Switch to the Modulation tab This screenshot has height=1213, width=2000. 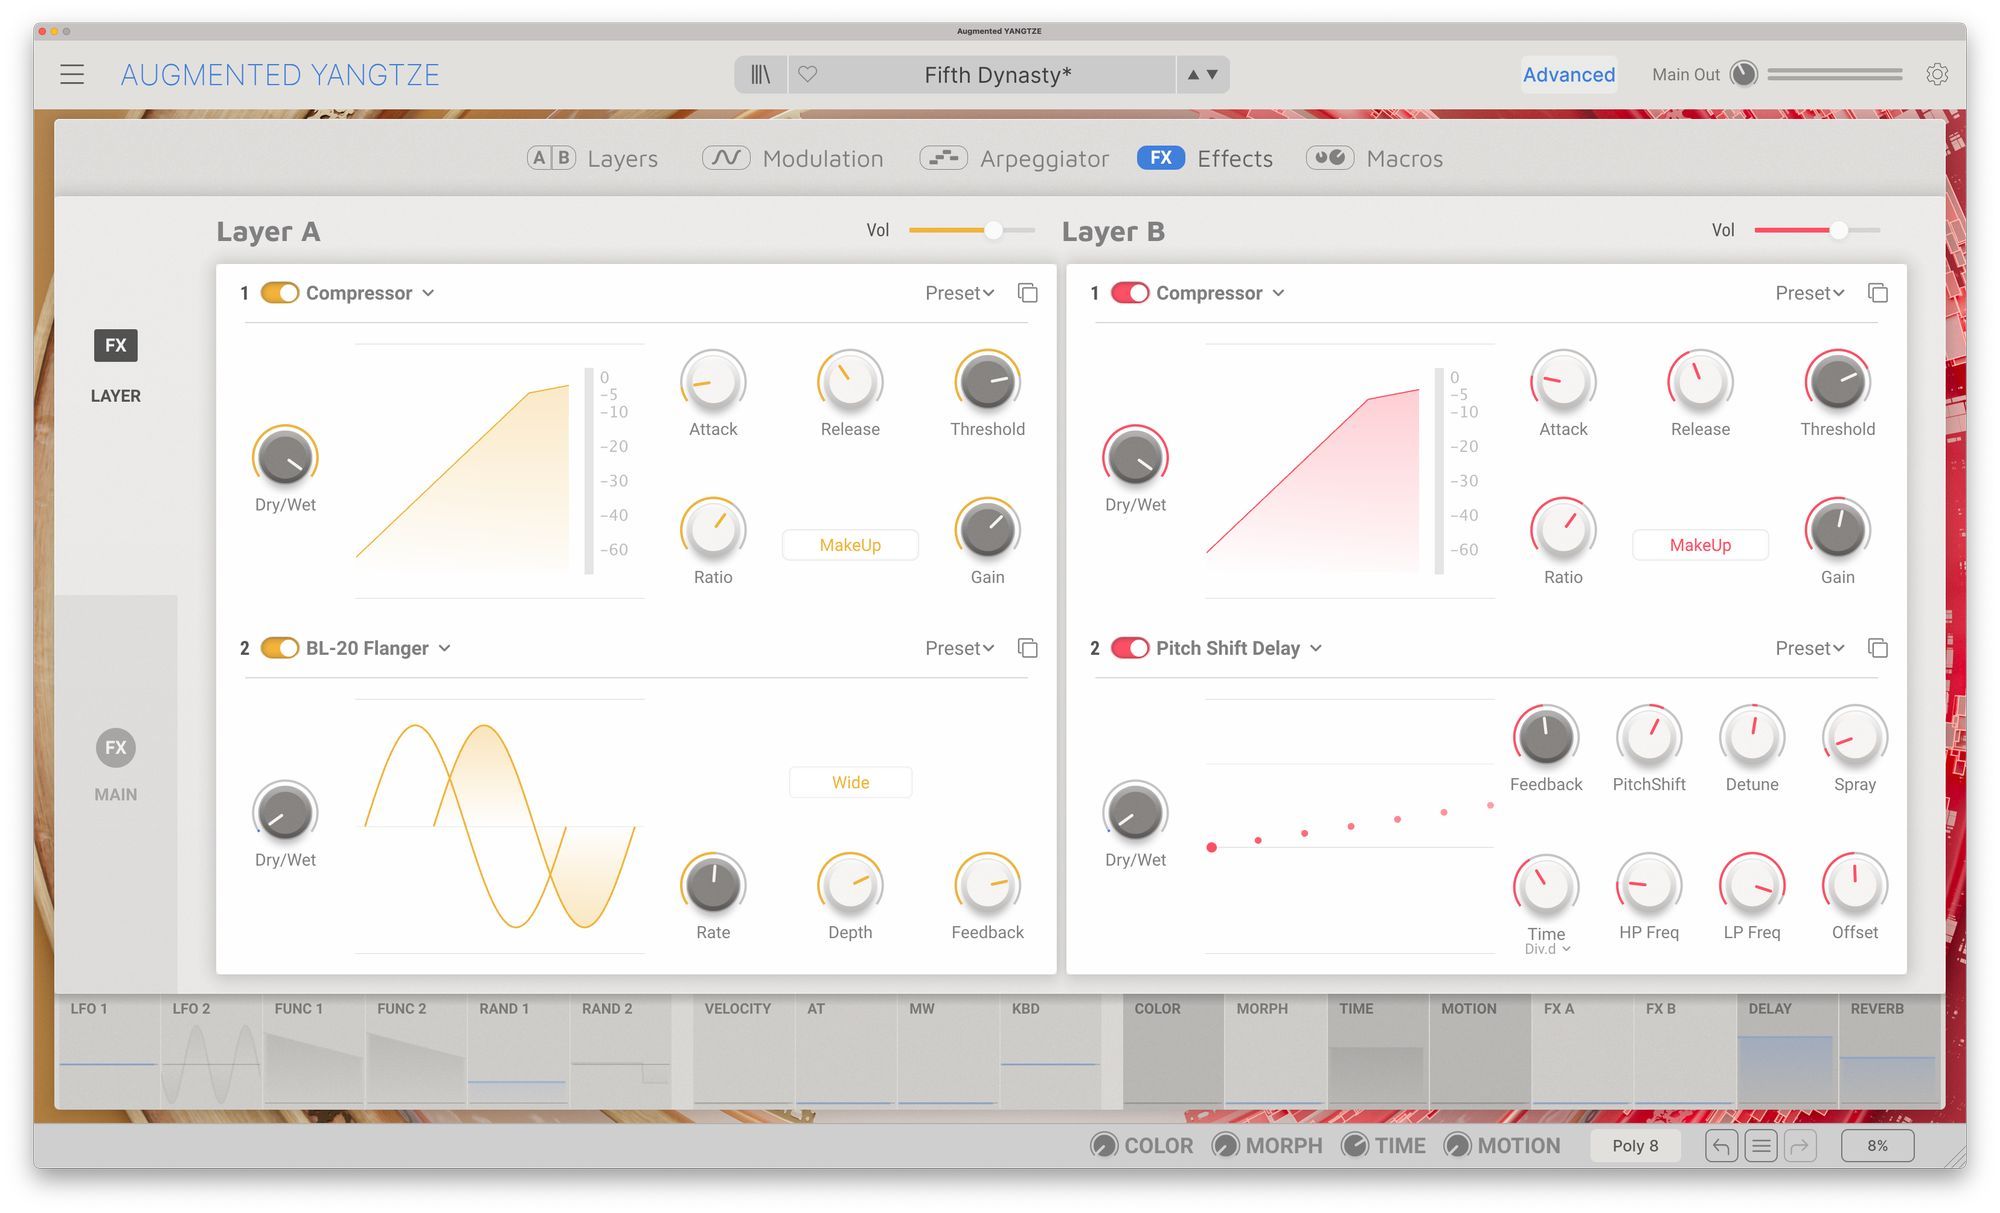793,158
